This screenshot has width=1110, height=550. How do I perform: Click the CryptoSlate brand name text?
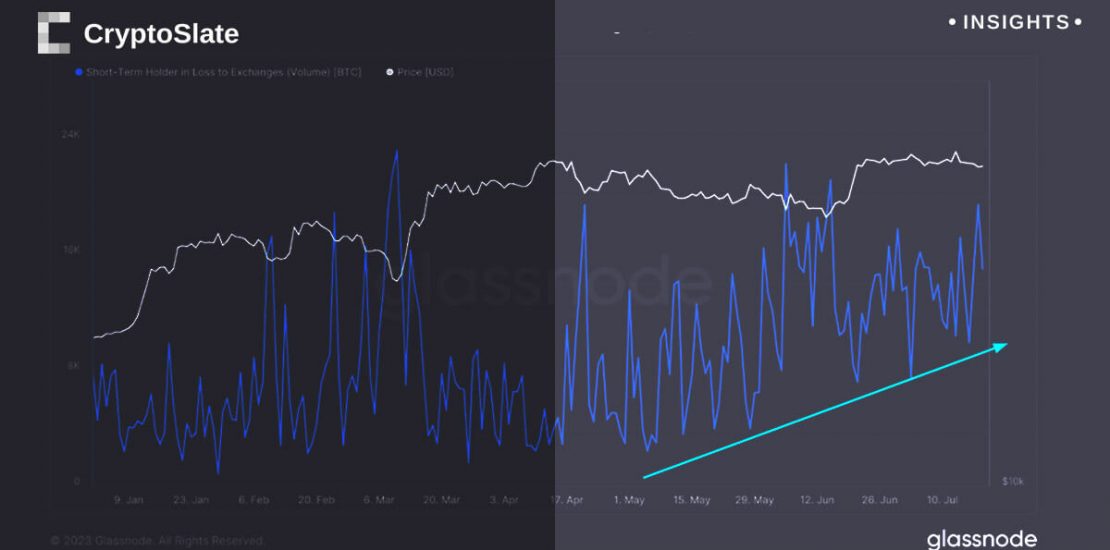pyautogui.click(x=161, y=34)
